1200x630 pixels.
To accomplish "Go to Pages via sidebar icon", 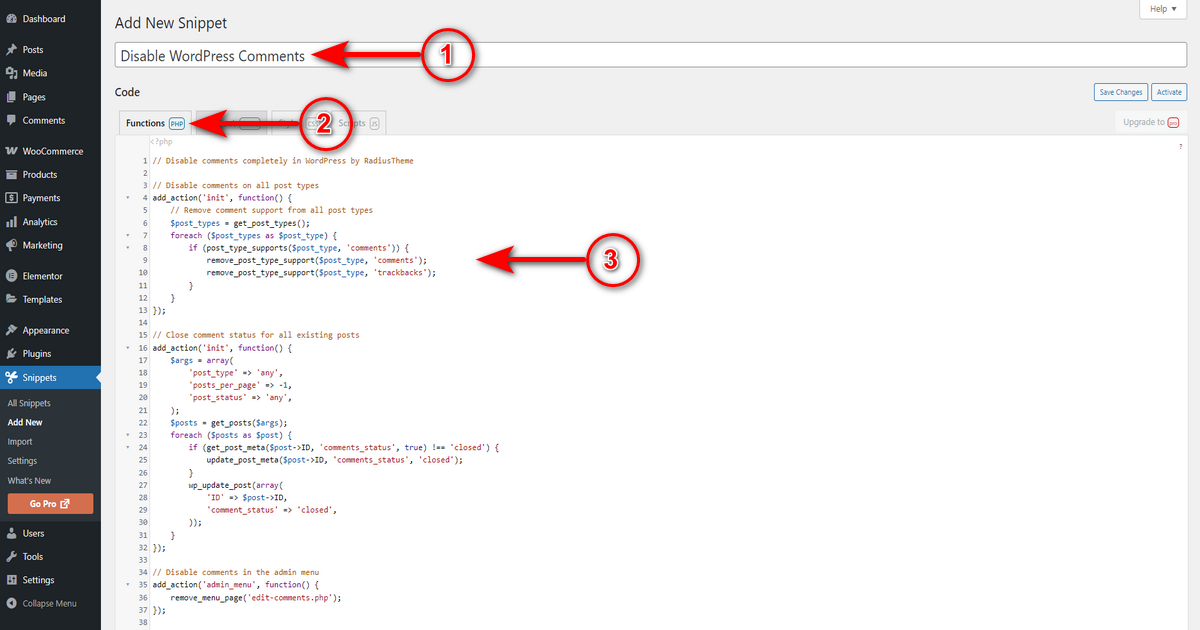I will 11,97.
